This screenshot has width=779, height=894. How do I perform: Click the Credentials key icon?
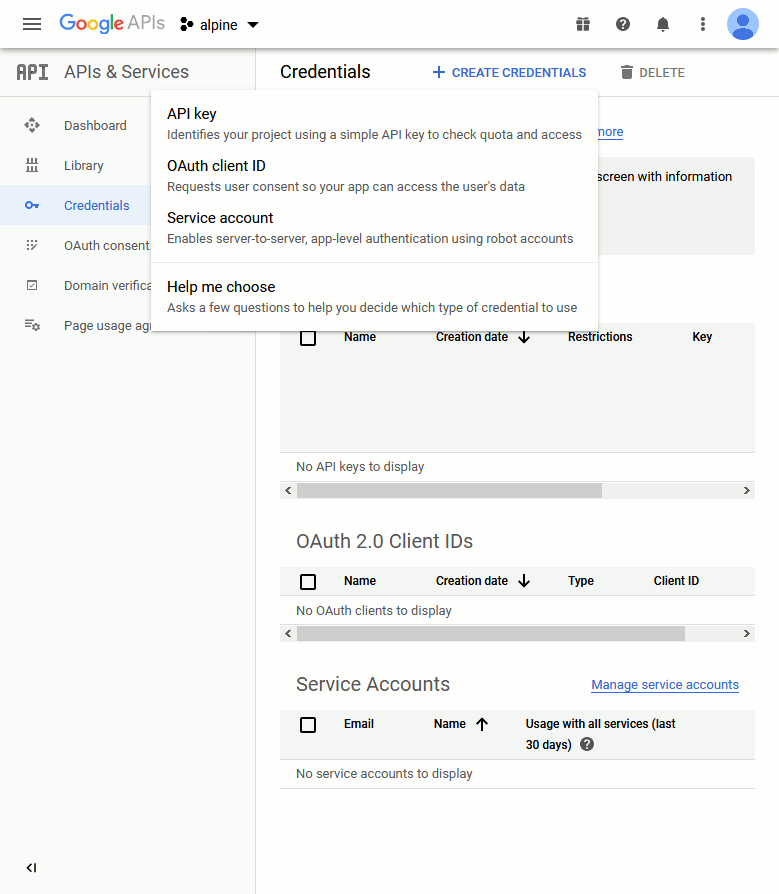(x=32, y=205)
